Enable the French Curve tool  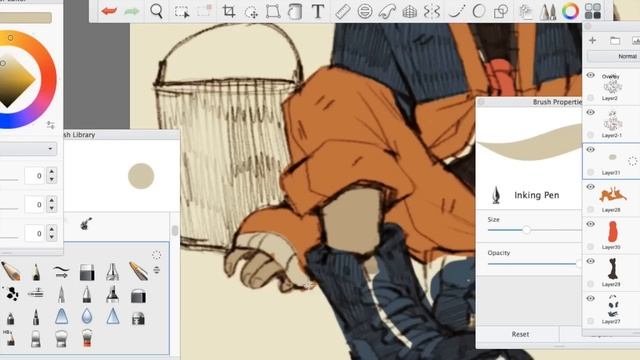[x=387, y=11]
